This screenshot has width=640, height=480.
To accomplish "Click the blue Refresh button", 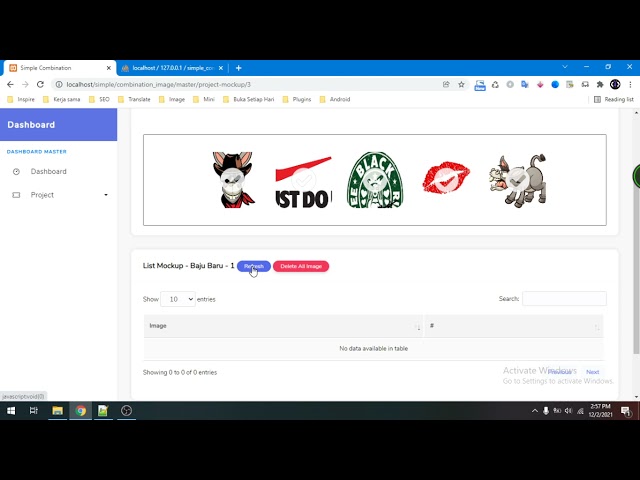I will pos(254,266).
